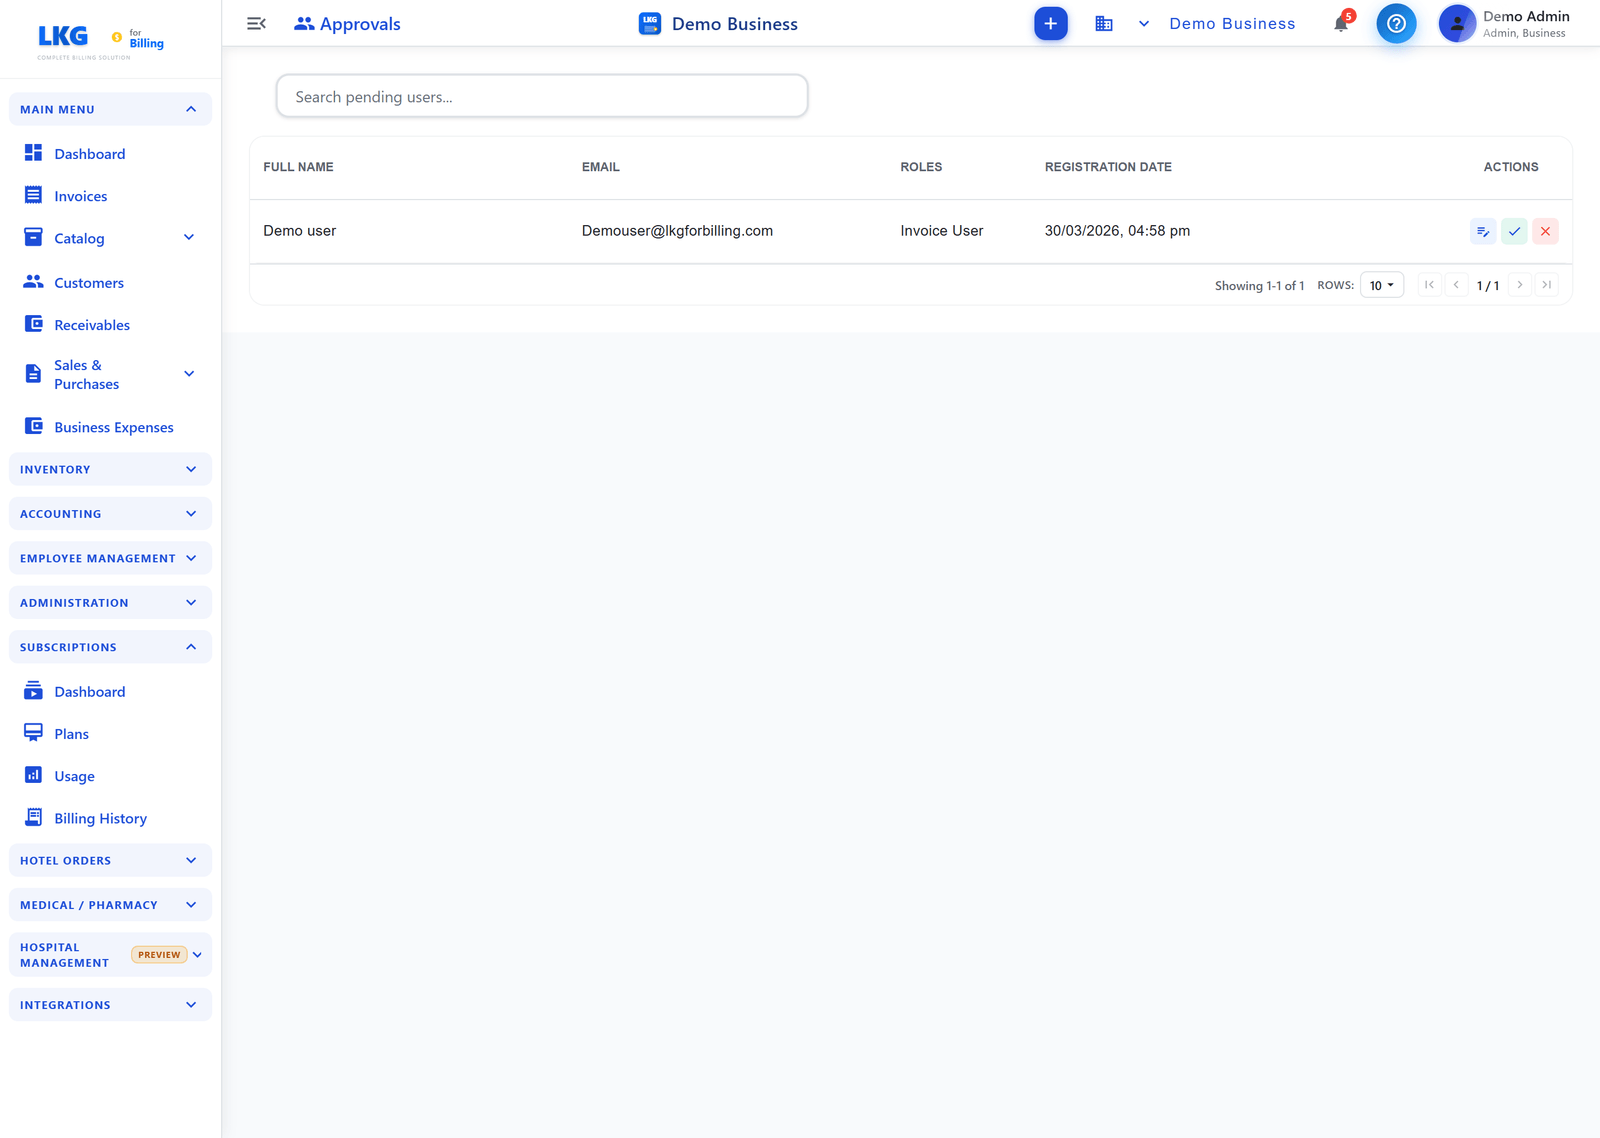This screenshot has height=1138, width=1600.
Task: Reject Demo user with the red X
Action: click(1545, 231)
